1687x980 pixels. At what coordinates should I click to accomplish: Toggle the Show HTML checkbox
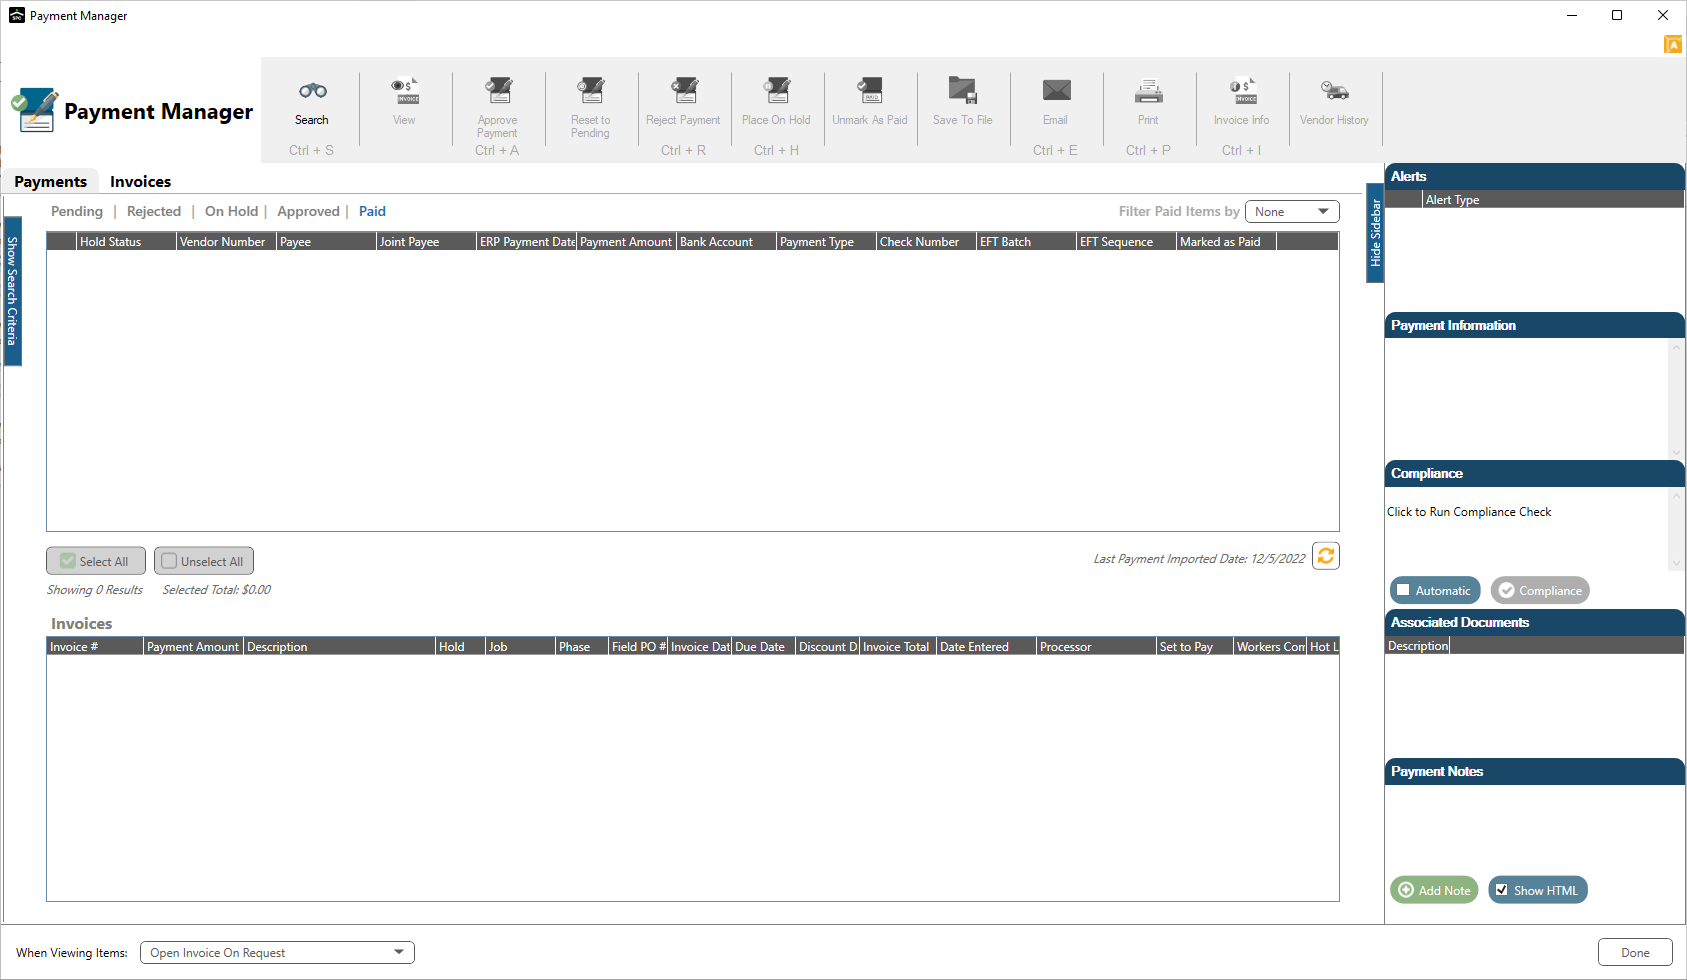(x=1502, y=890)
